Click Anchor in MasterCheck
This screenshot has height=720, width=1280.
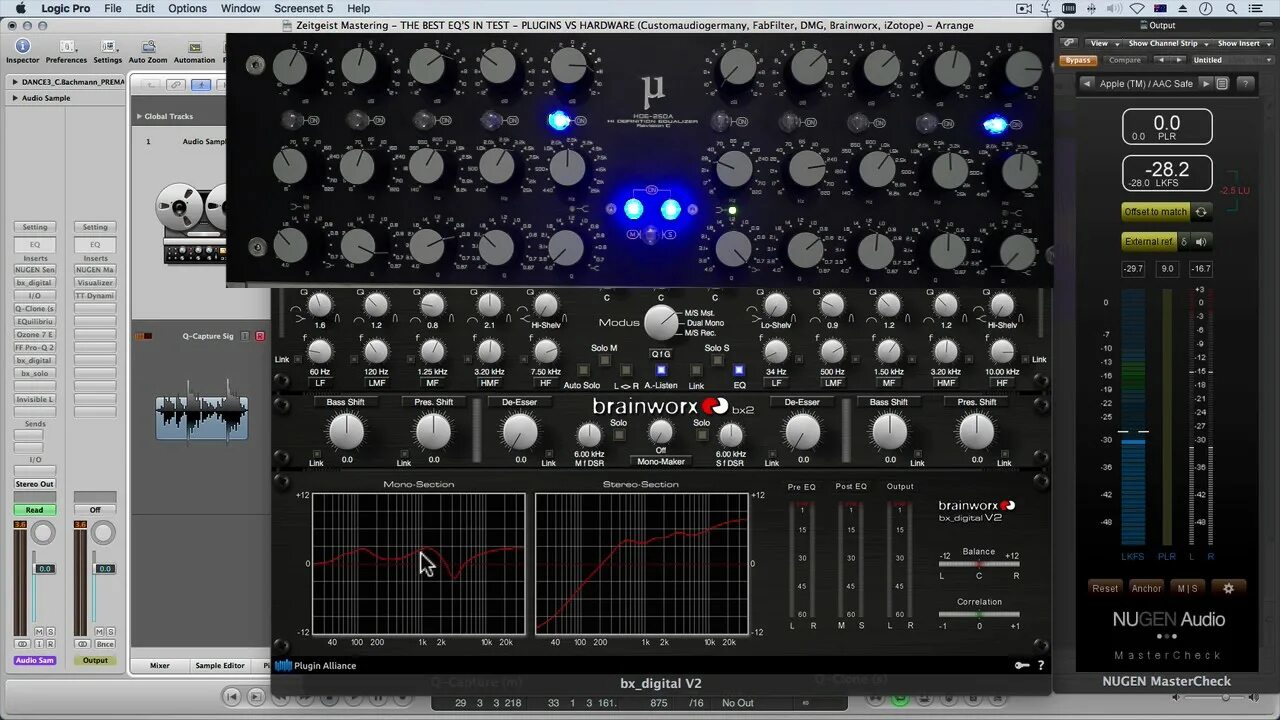[1146, 588]
